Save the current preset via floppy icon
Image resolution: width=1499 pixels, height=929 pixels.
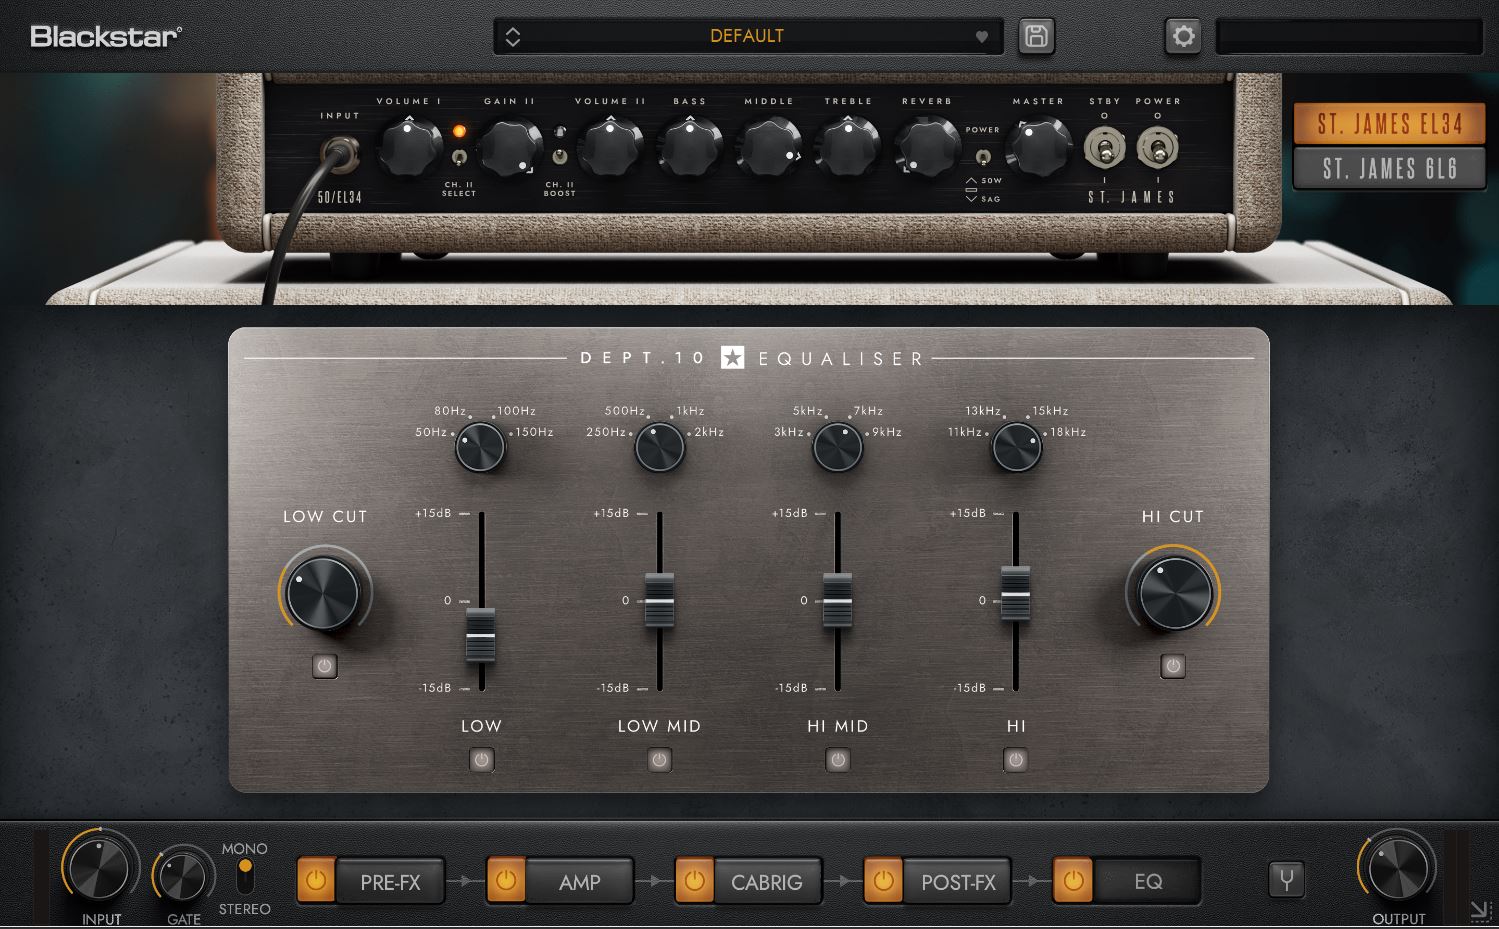(x=1035, y=35)
